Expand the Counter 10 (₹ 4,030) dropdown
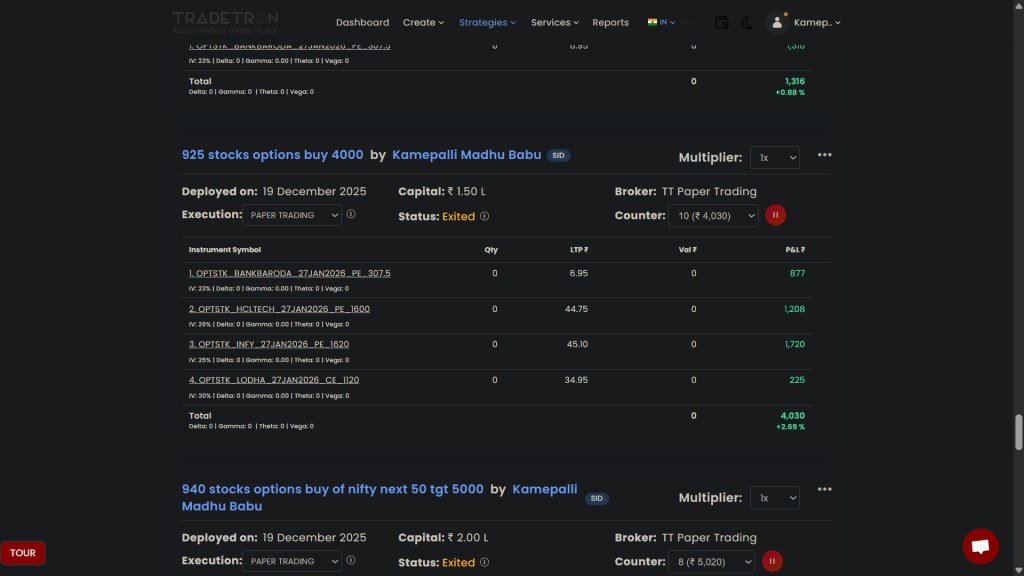 click(x=714, y=216)
